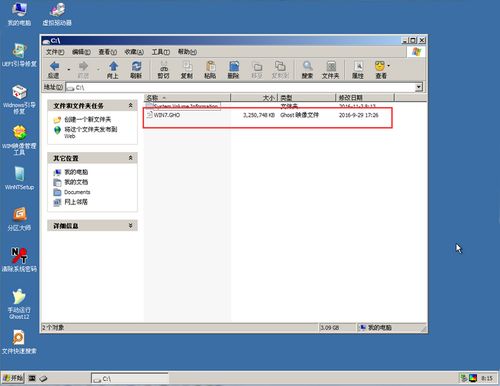Go up one folder level
Screen dimensions: 500x386
coord(113,70)
